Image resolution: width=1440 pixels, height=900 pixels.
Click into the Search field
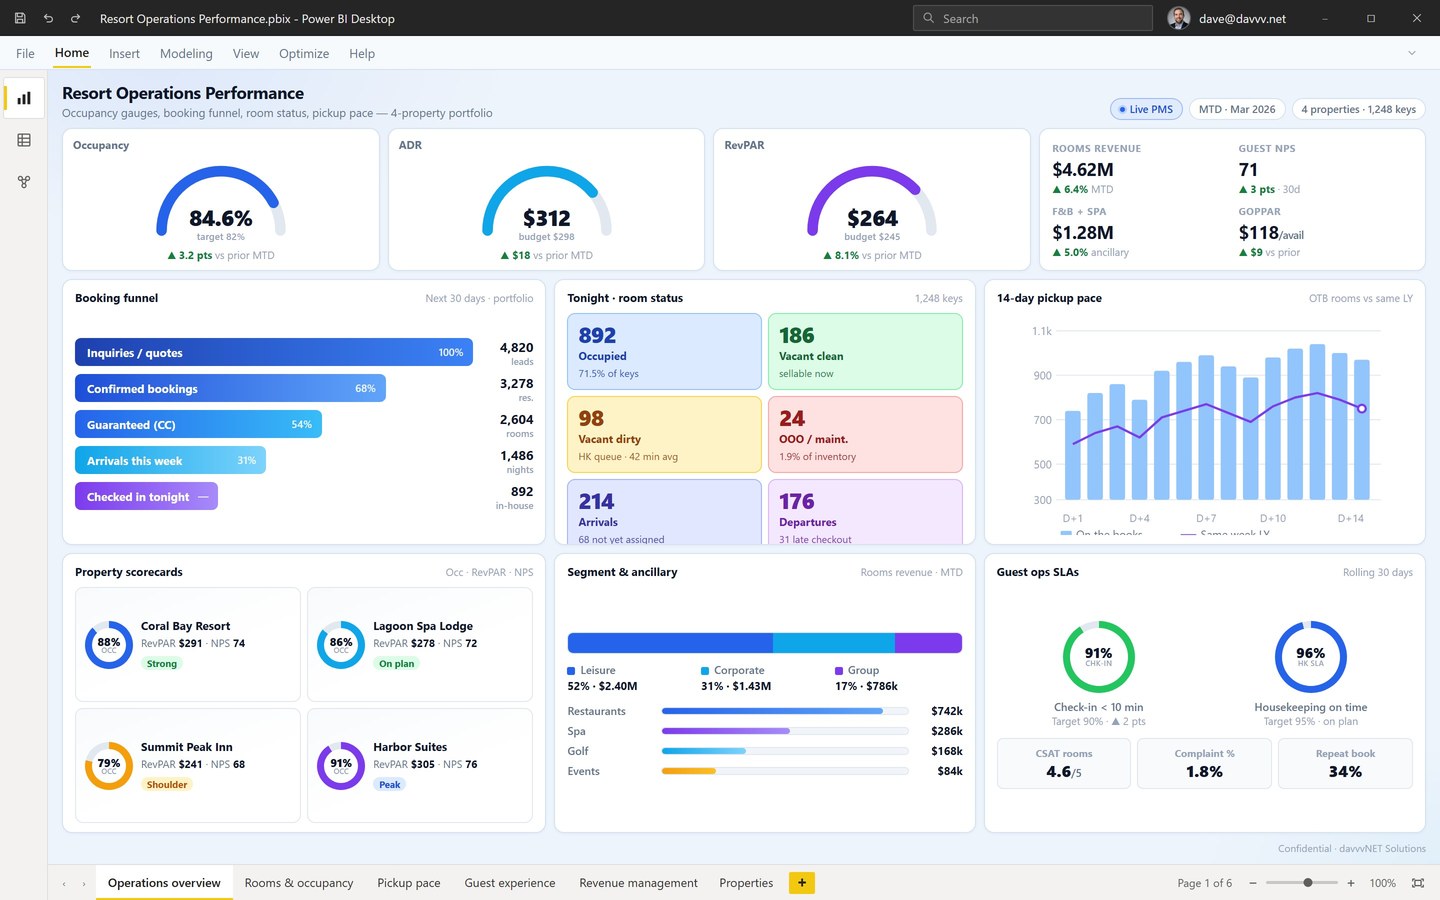click(1033, 18)
